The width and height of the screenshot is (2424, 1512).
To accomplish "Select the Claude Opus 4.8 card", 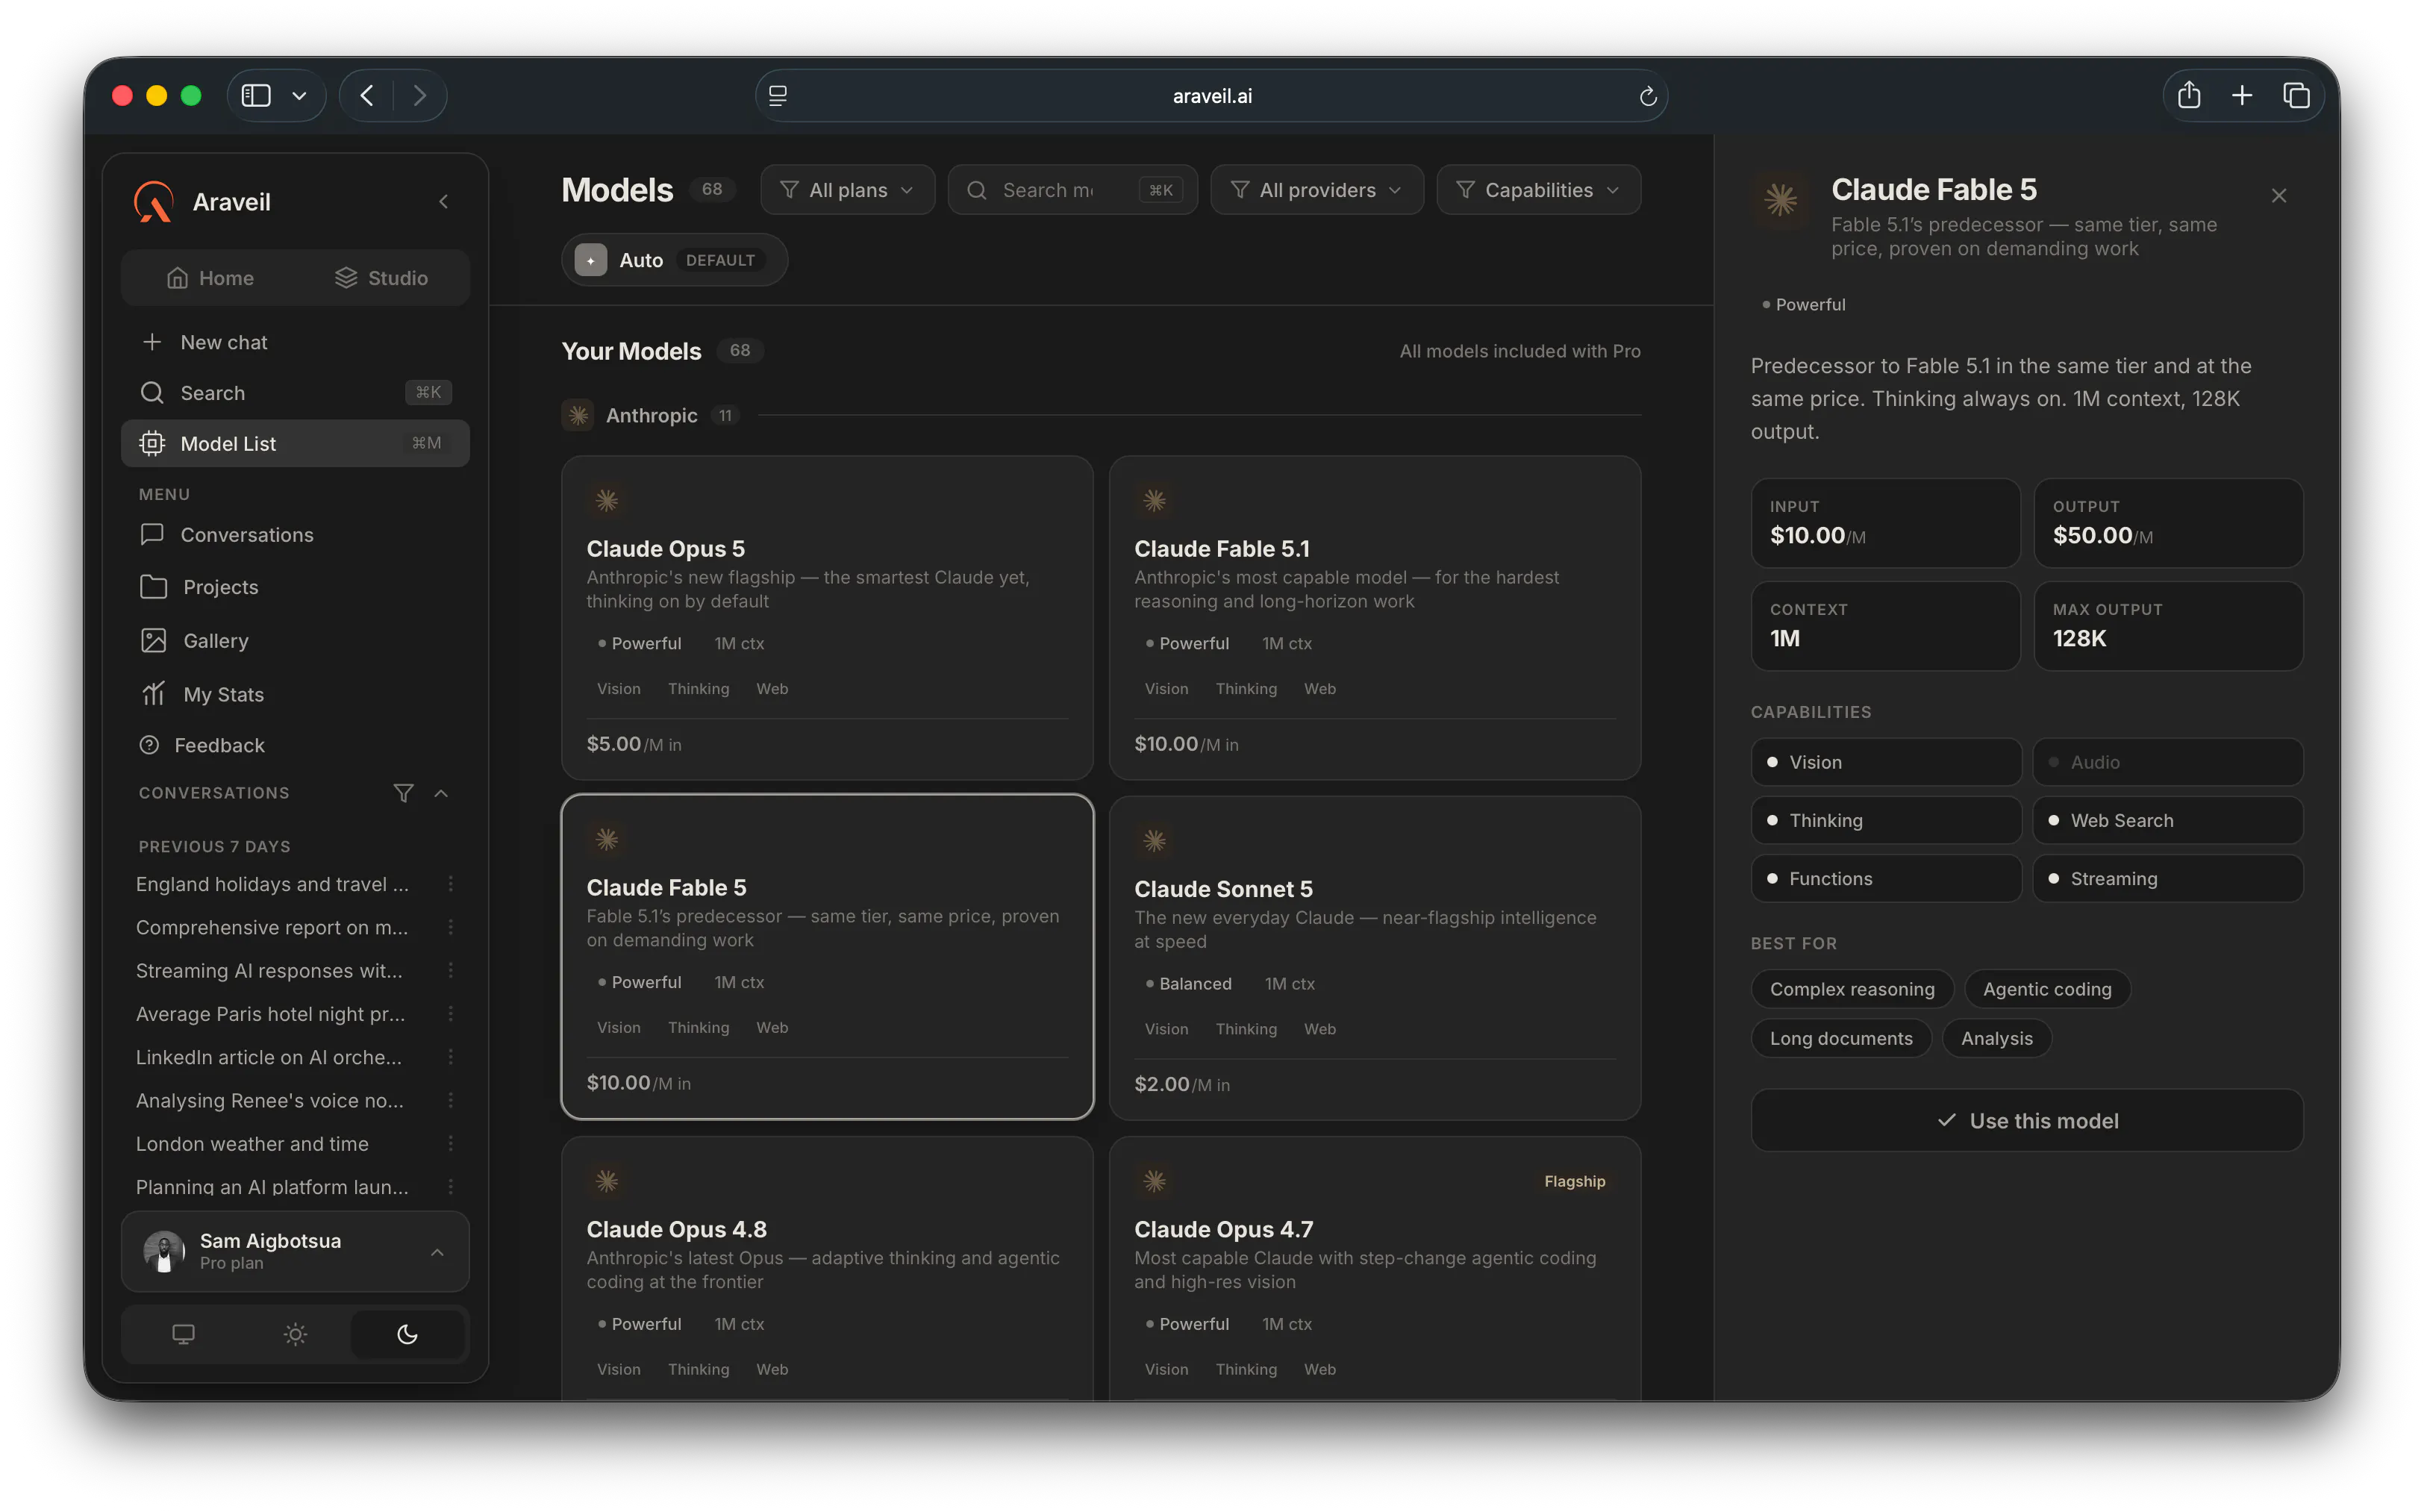I will [x=827, y=1268].
